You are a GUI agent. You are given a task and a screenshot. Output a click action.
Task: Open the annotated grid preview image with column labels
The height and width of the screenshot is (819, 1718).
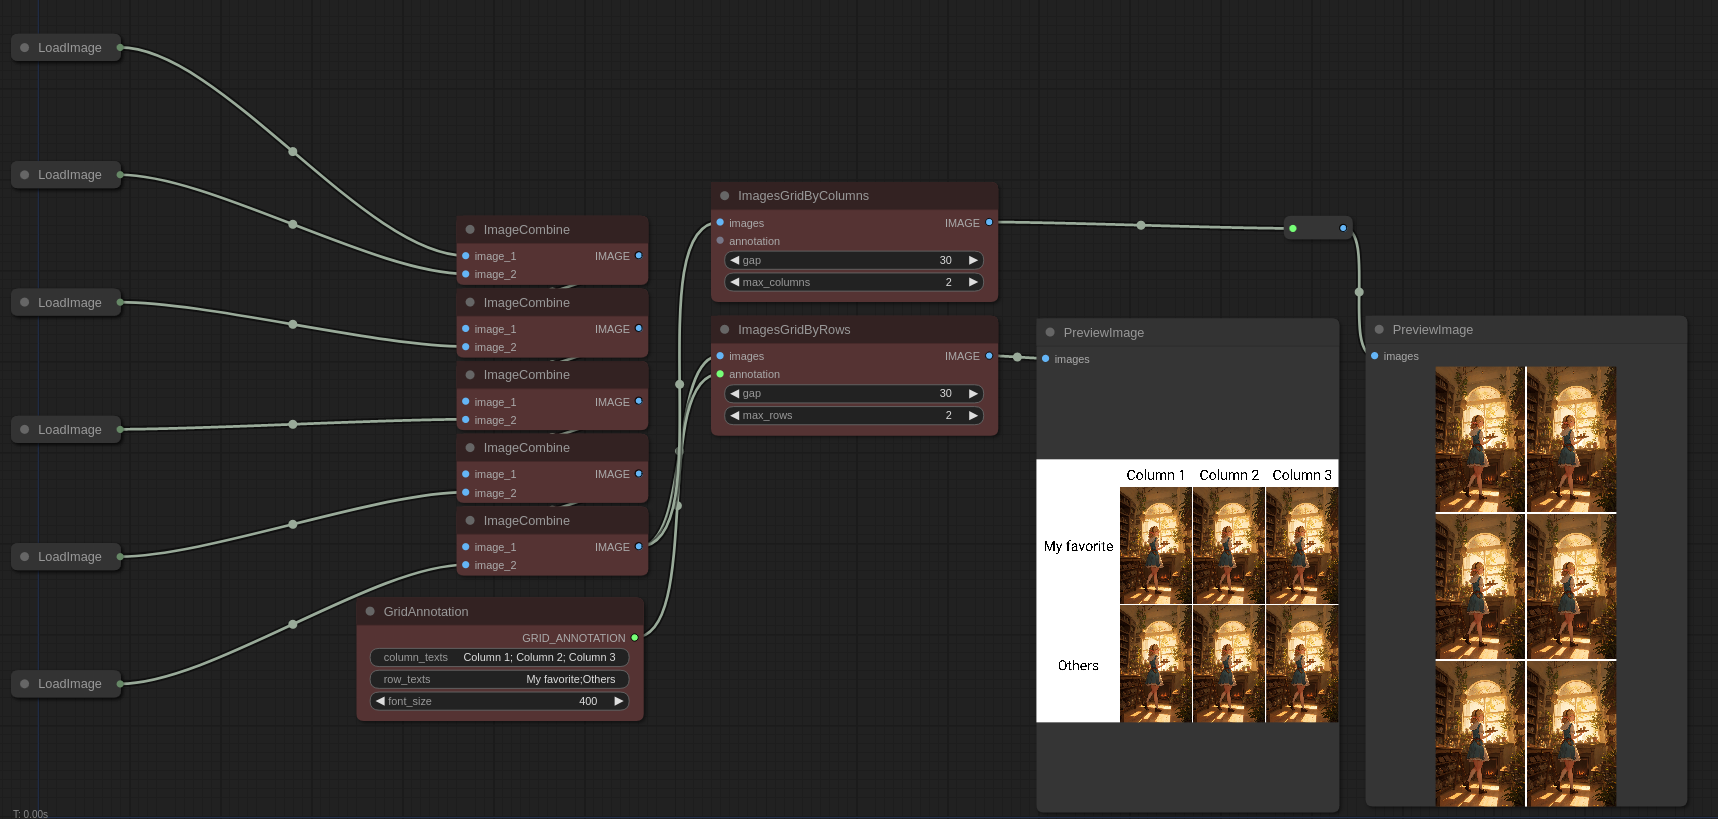(x=1187, y=591)
